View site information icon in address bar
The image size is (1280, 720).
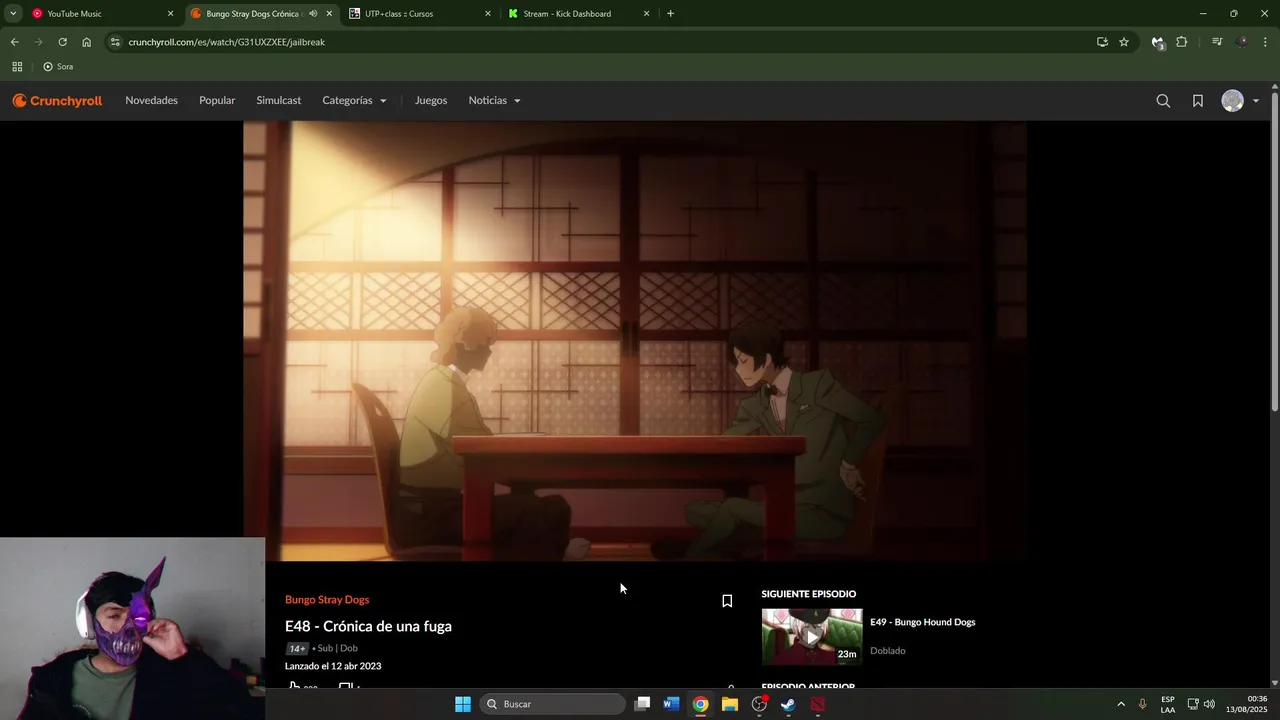116,42
